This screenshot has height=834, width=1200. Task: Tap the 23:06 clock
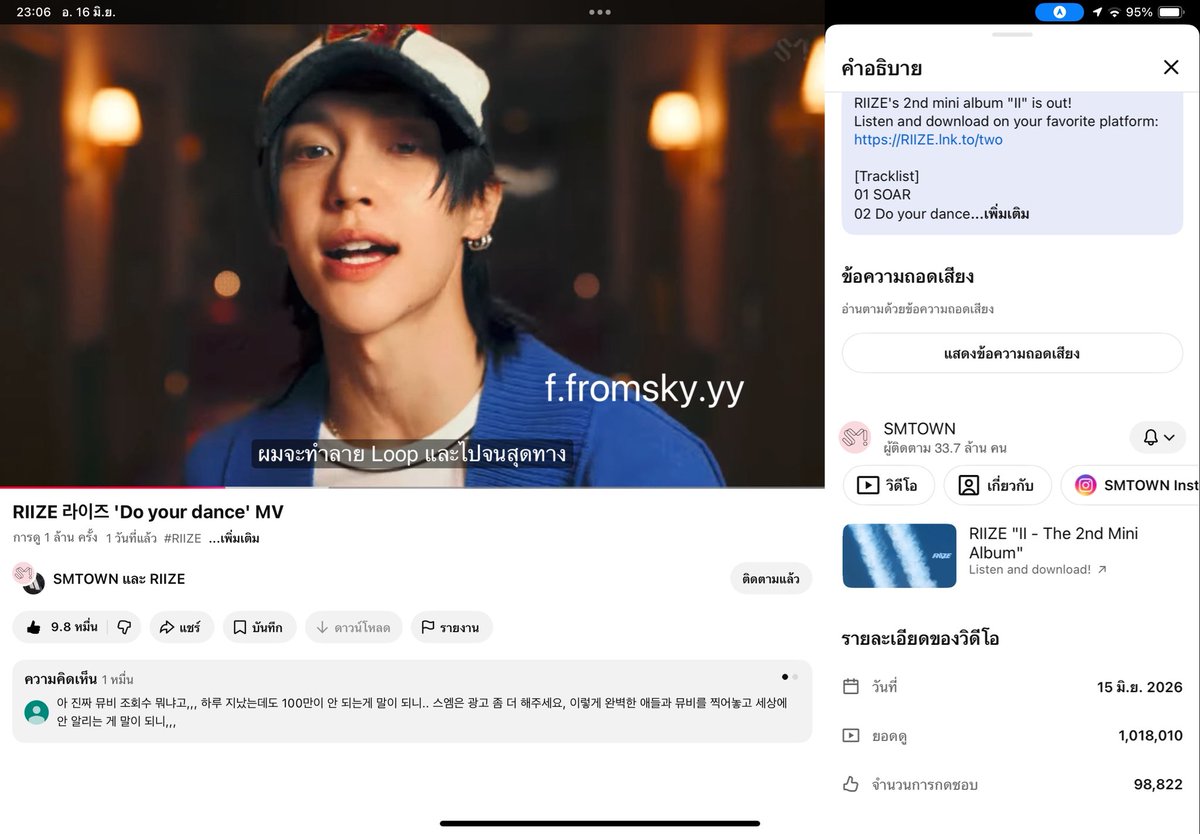coord(33,12)
